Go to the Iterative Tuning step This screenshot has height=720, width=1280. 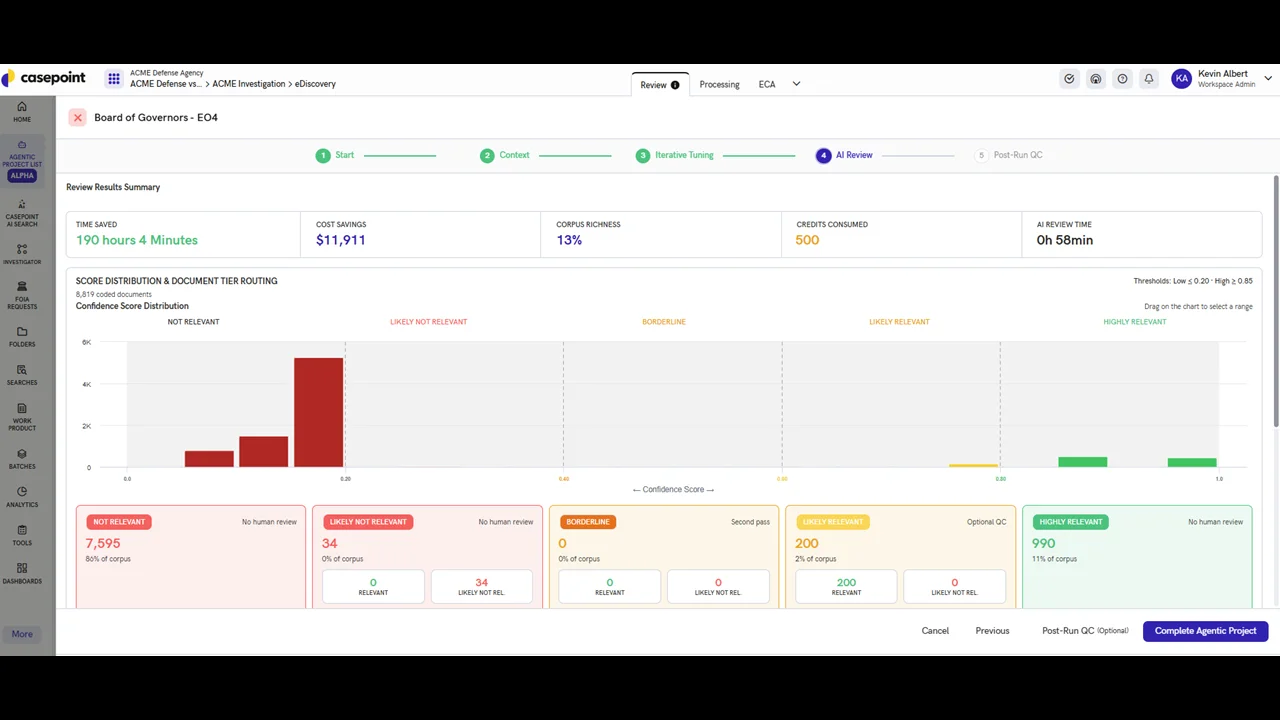[x=675, y=155]
